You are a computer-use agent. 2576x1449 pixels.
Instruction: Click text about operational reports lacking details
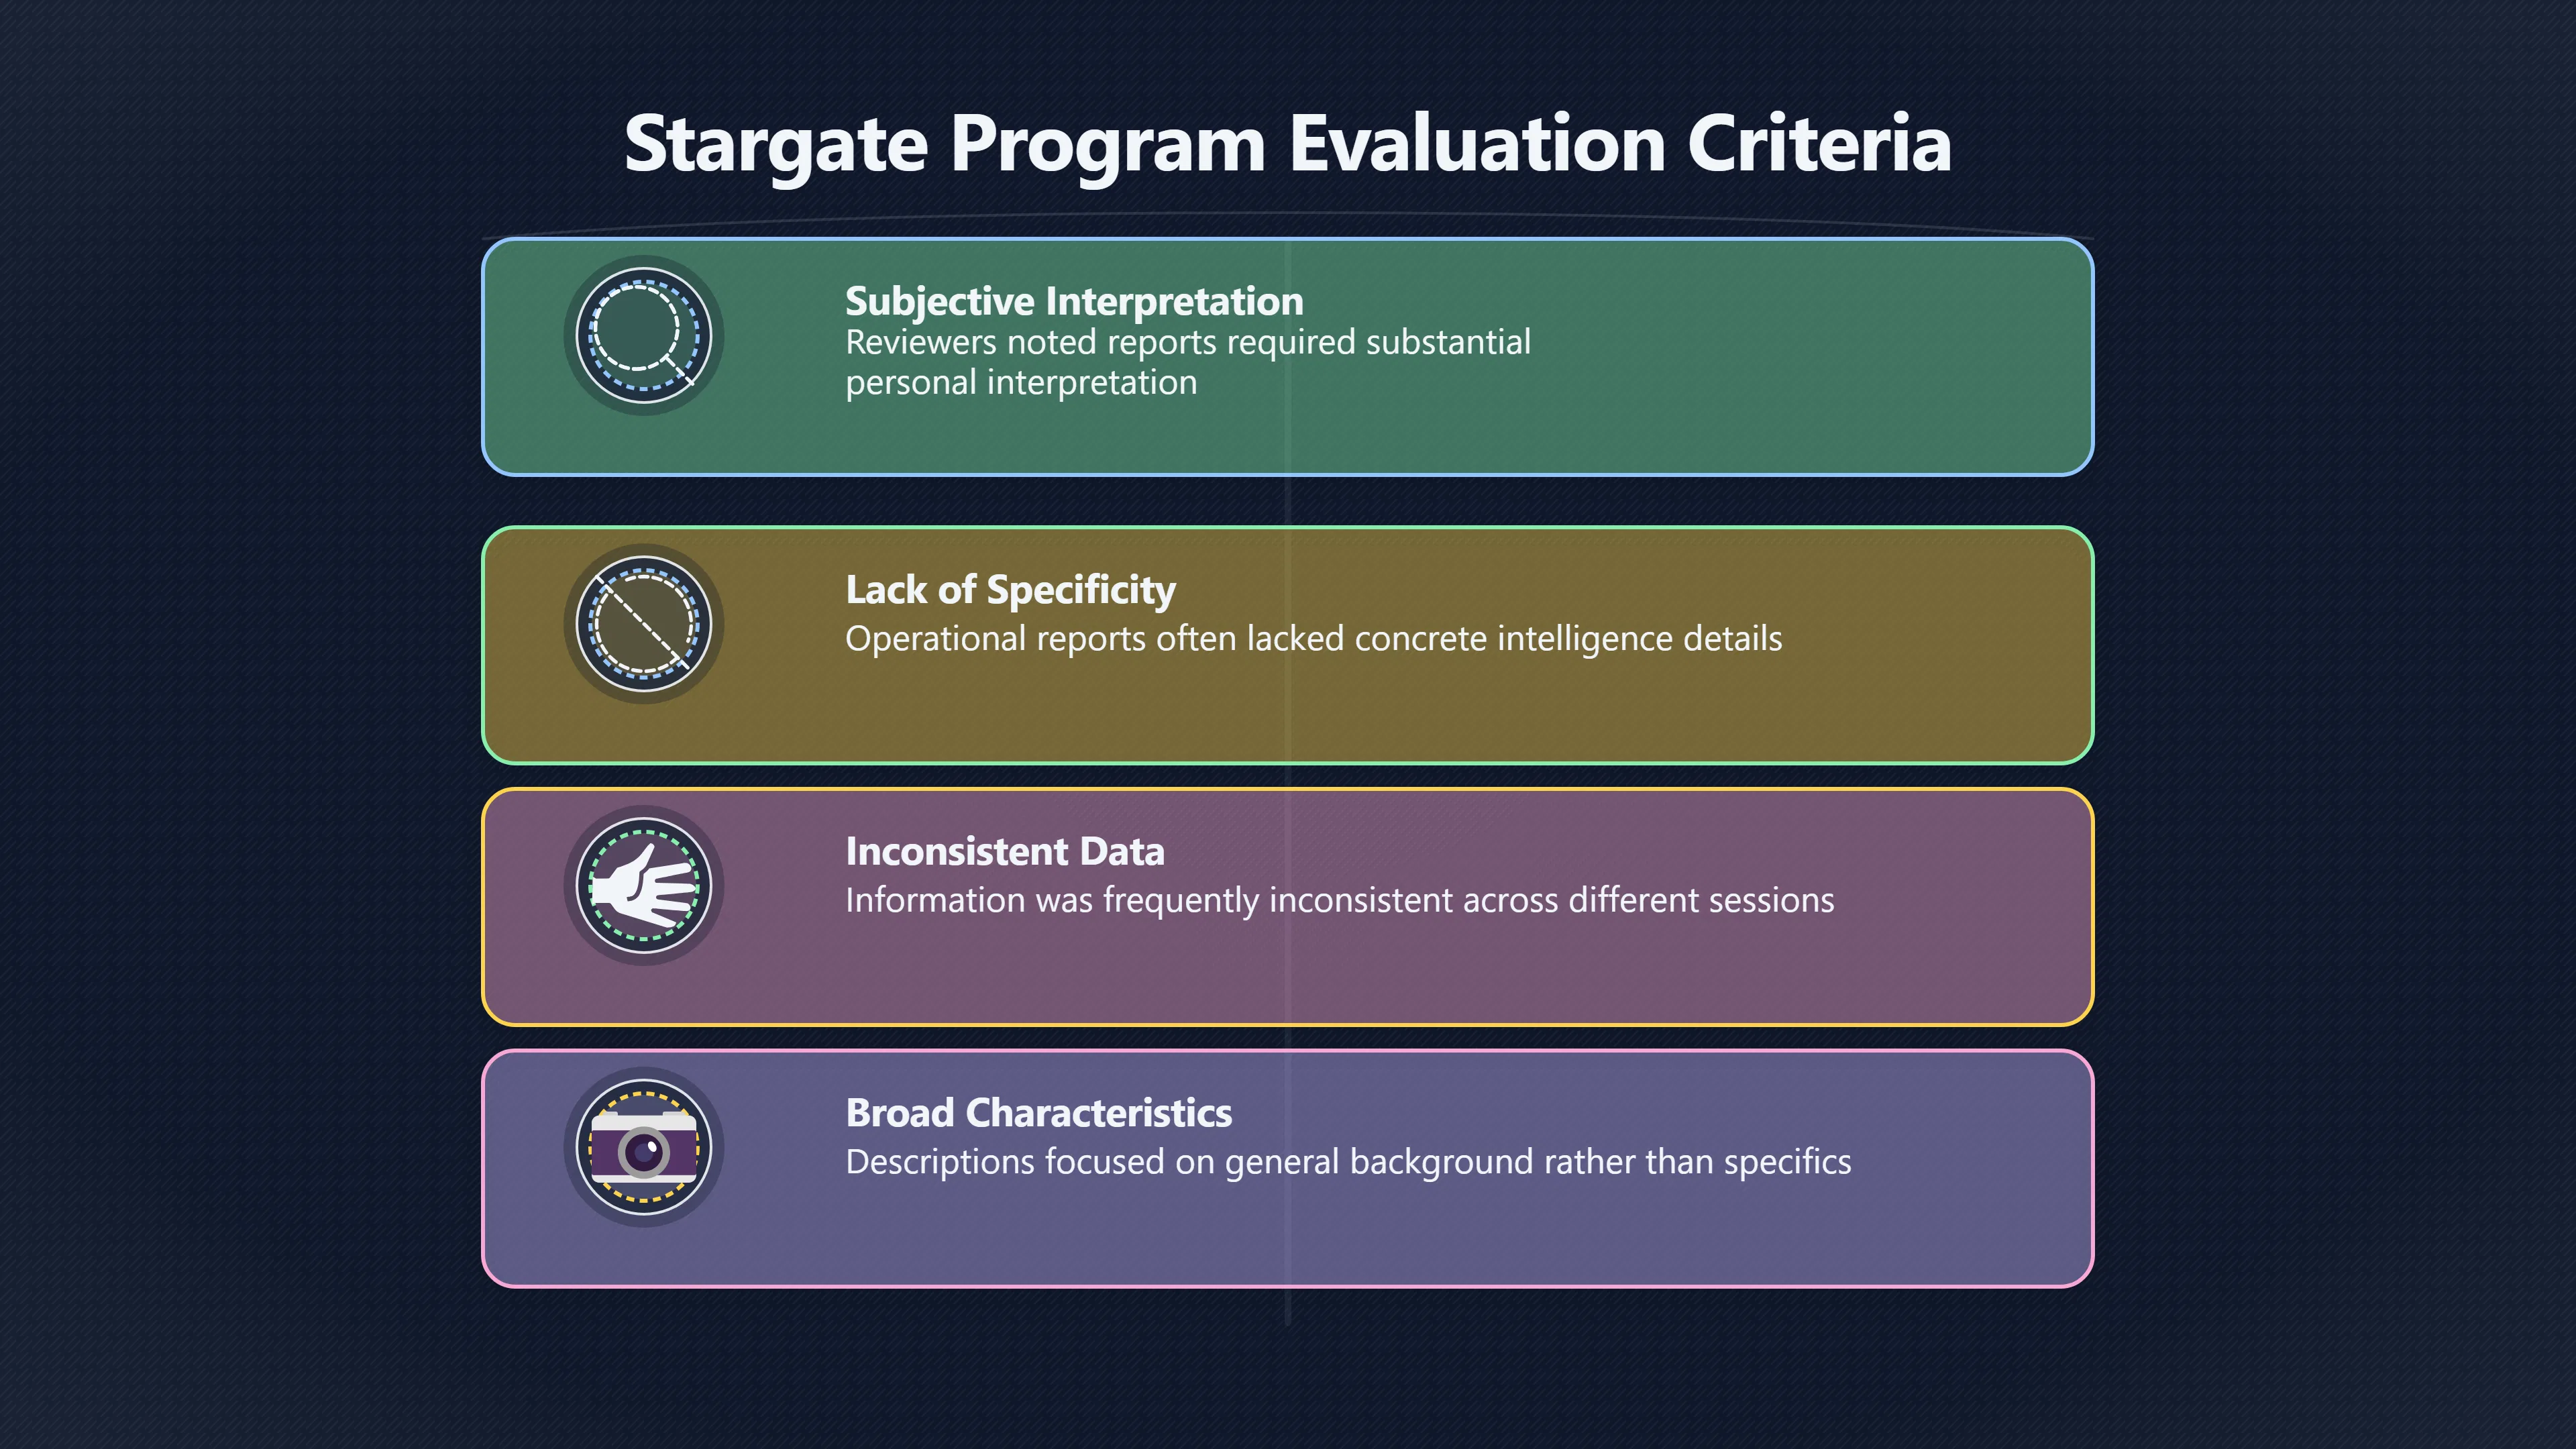(x=1313, y=639)
